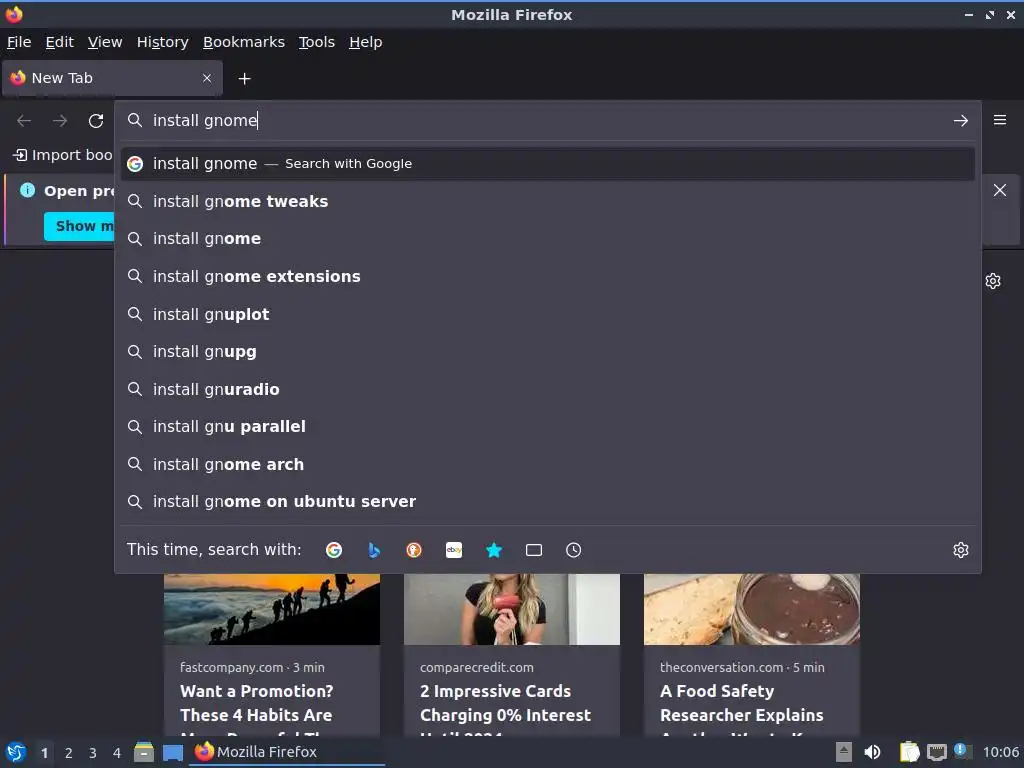The width and height of the screenshot is (1024, 768).
Task: Click show desktop icon in taskbar
Action: [173, 753]
